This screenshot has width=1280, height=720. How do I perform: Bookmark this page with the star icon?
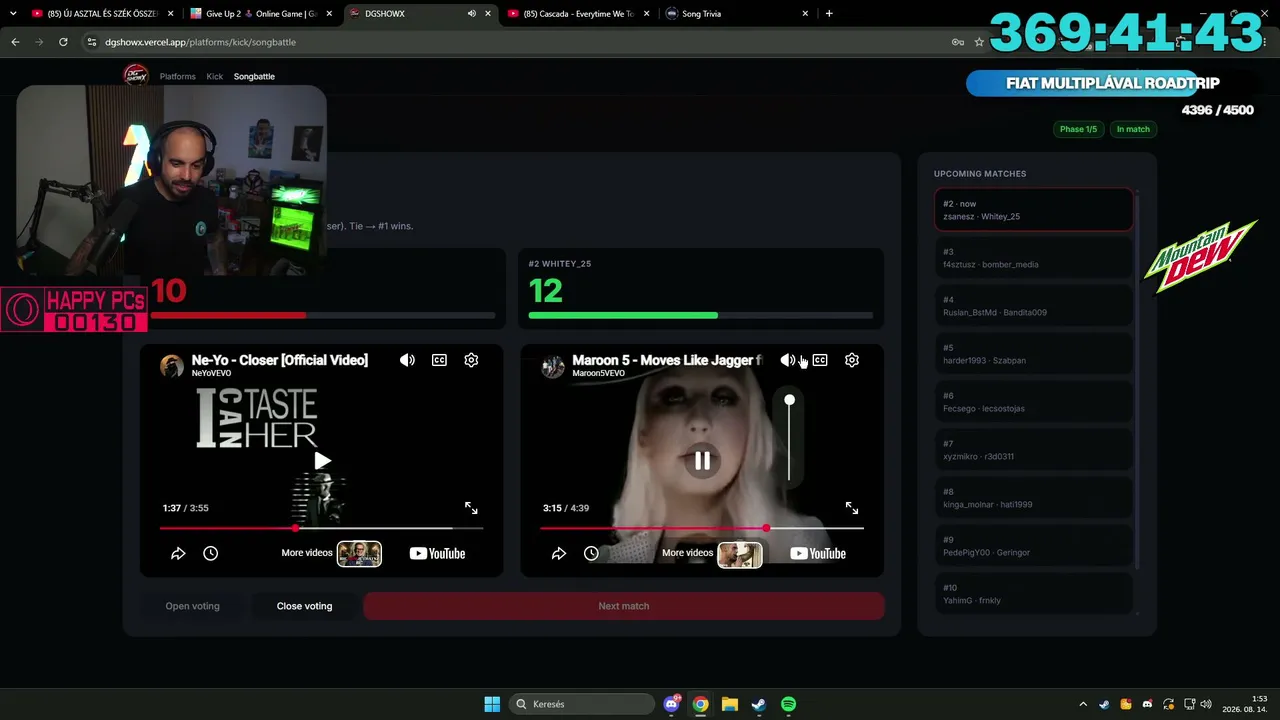click(979, 42)
